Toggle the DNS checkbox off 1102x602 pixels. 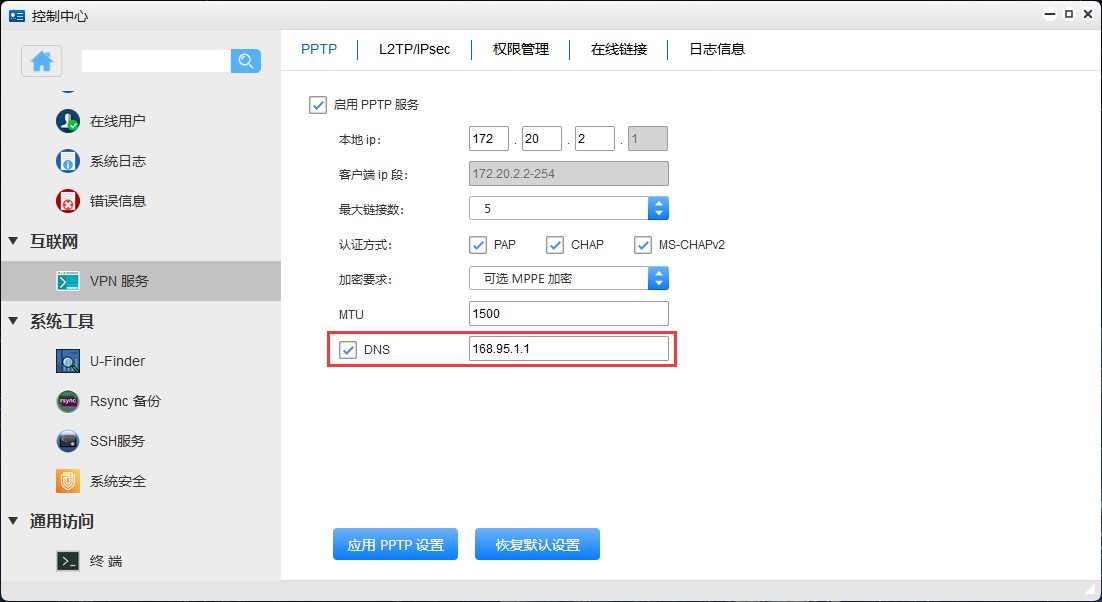(x=349, y=349)
